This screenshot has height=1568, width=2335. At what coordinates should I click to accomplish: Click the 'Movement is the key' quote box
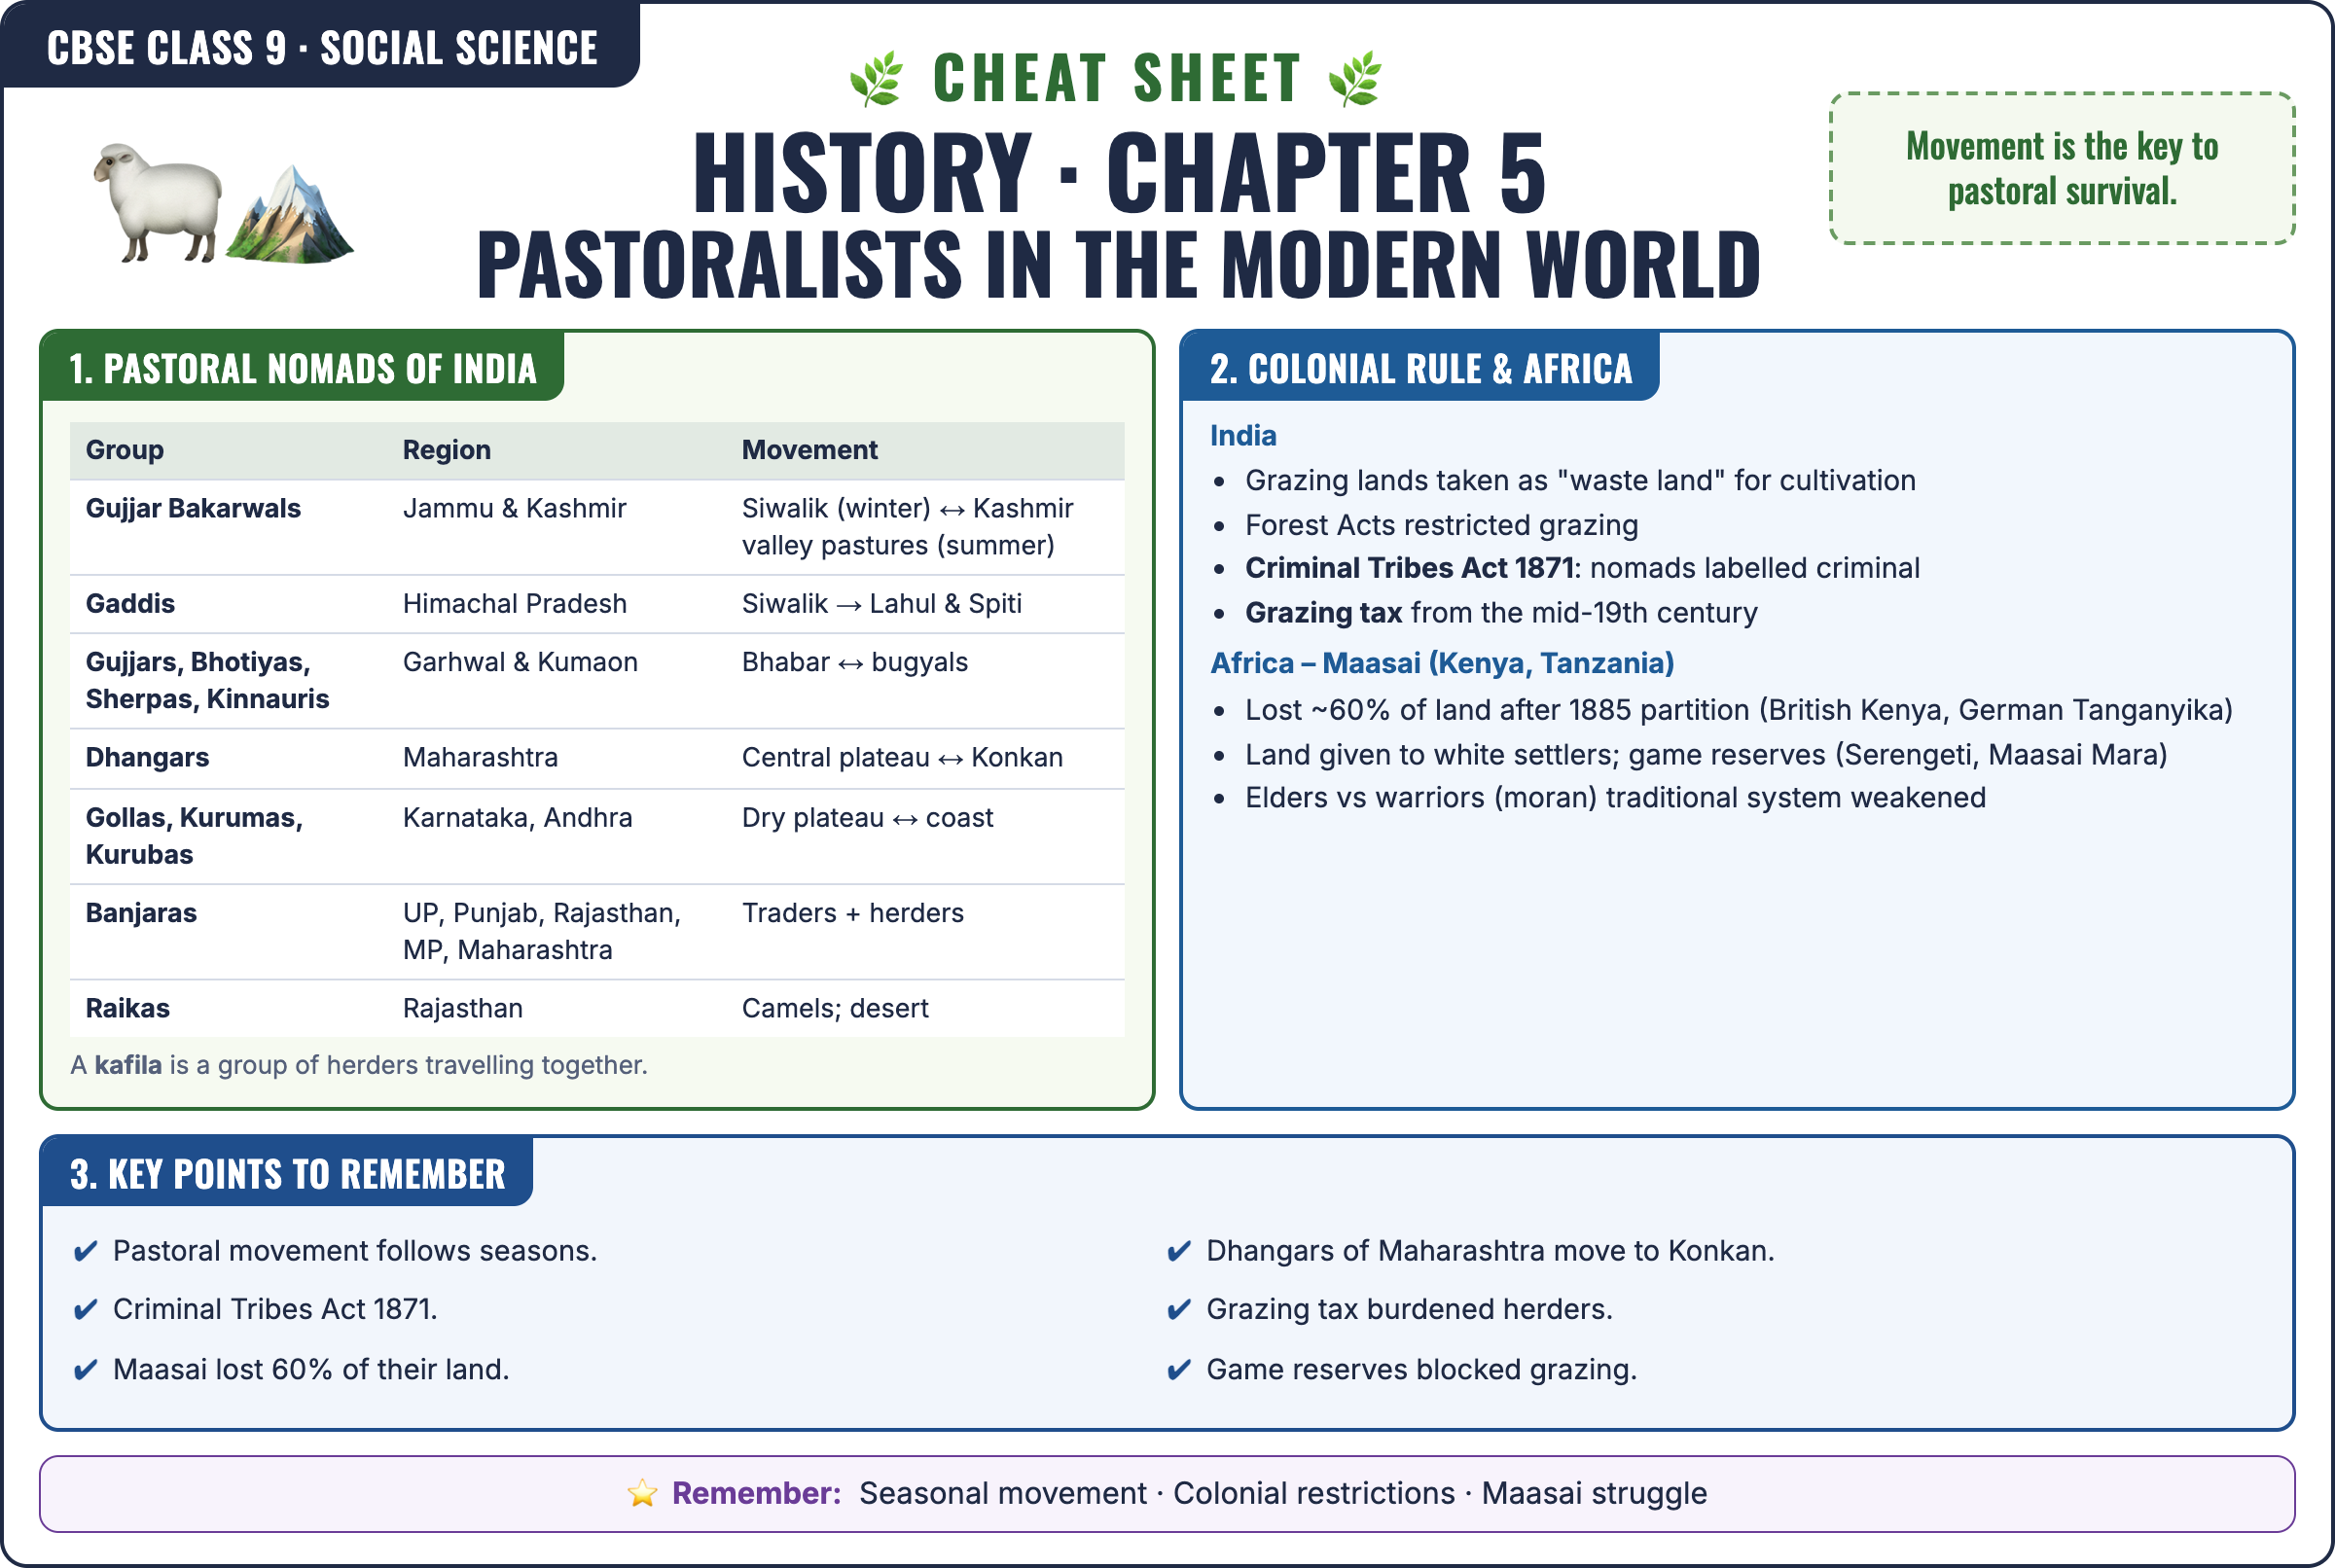2062,168
